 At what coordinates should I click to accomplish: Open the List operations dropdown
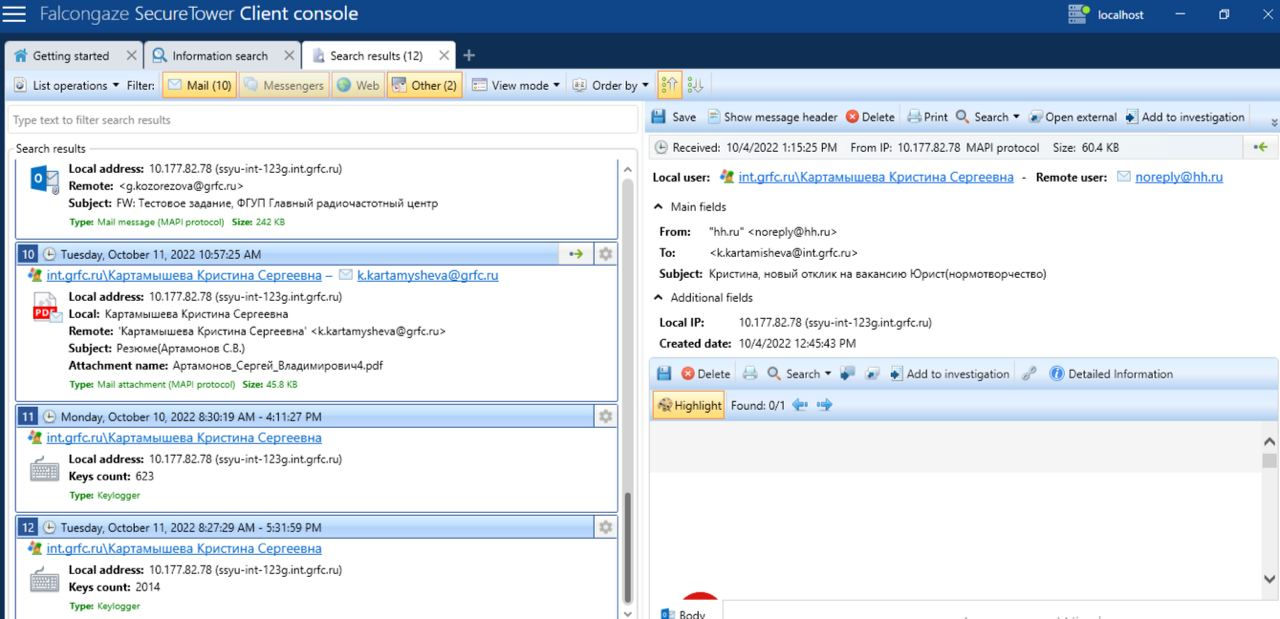66,85
